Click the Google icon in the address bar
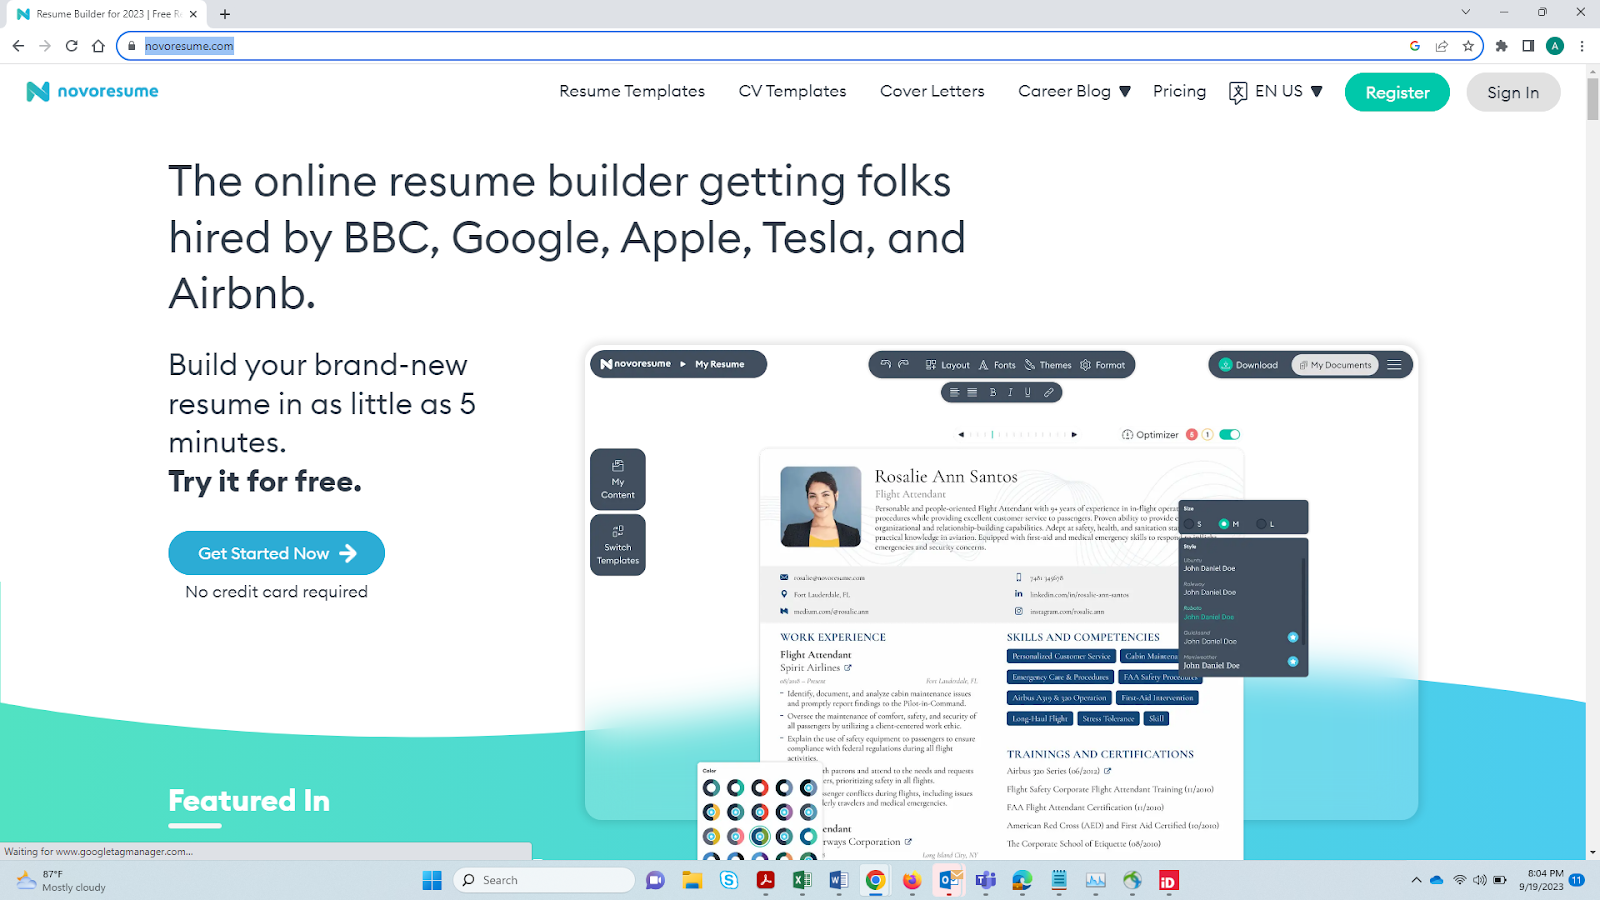Screen dimensions: 1600x900 tap(1415, 46)
